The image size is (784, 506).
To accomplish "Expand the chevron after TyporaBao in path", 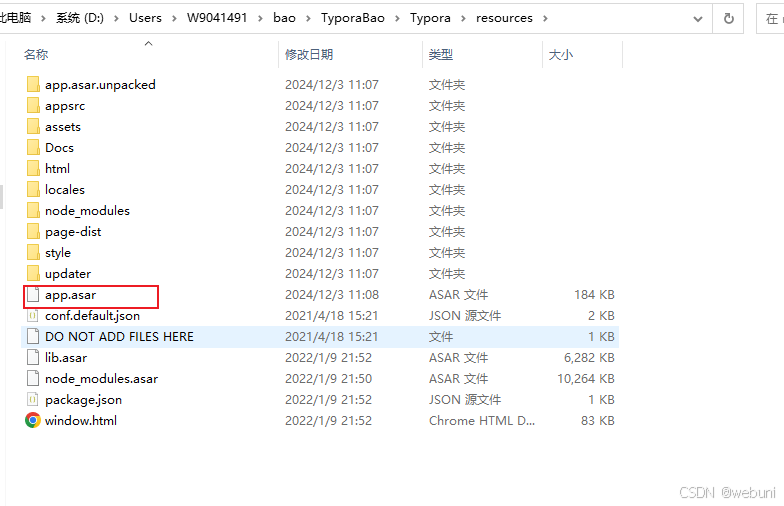I will (397, 18).
